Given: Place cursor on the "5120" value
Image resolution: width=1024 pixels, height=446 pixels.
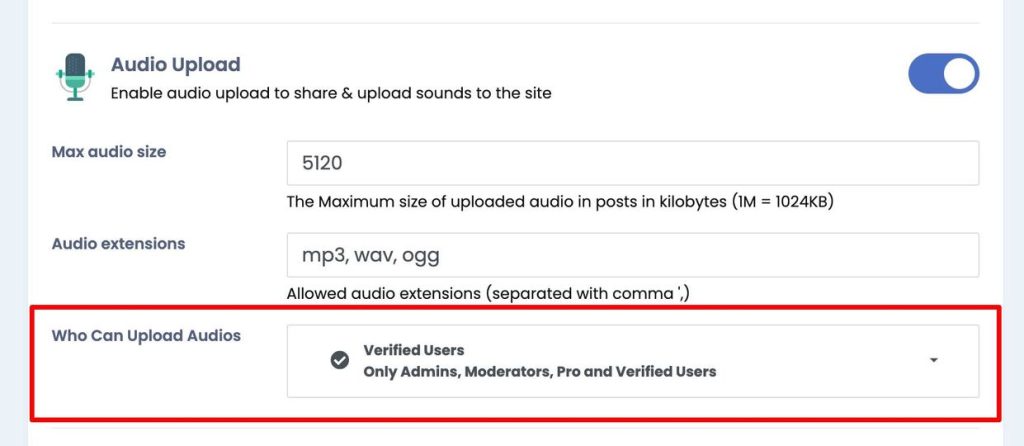Looking at the screenshot, I should point(322,163).
